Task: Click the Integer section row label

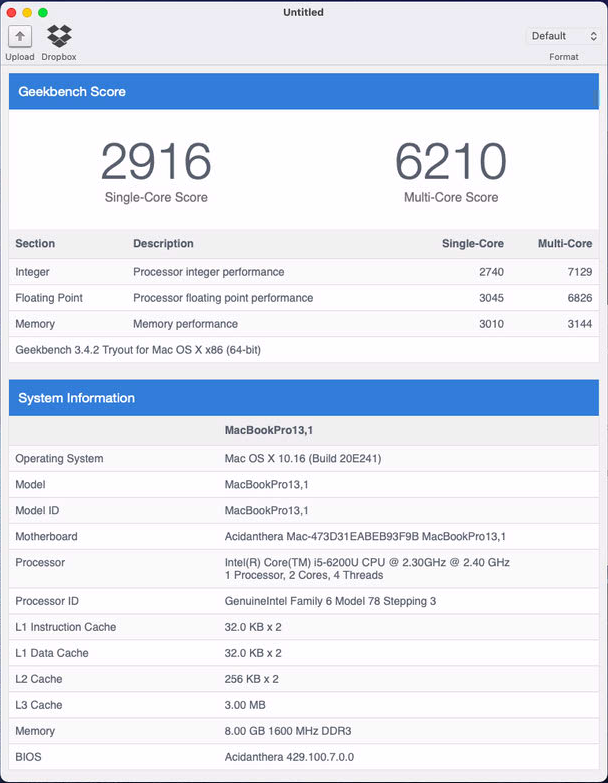Action: [x=32, y=272]
